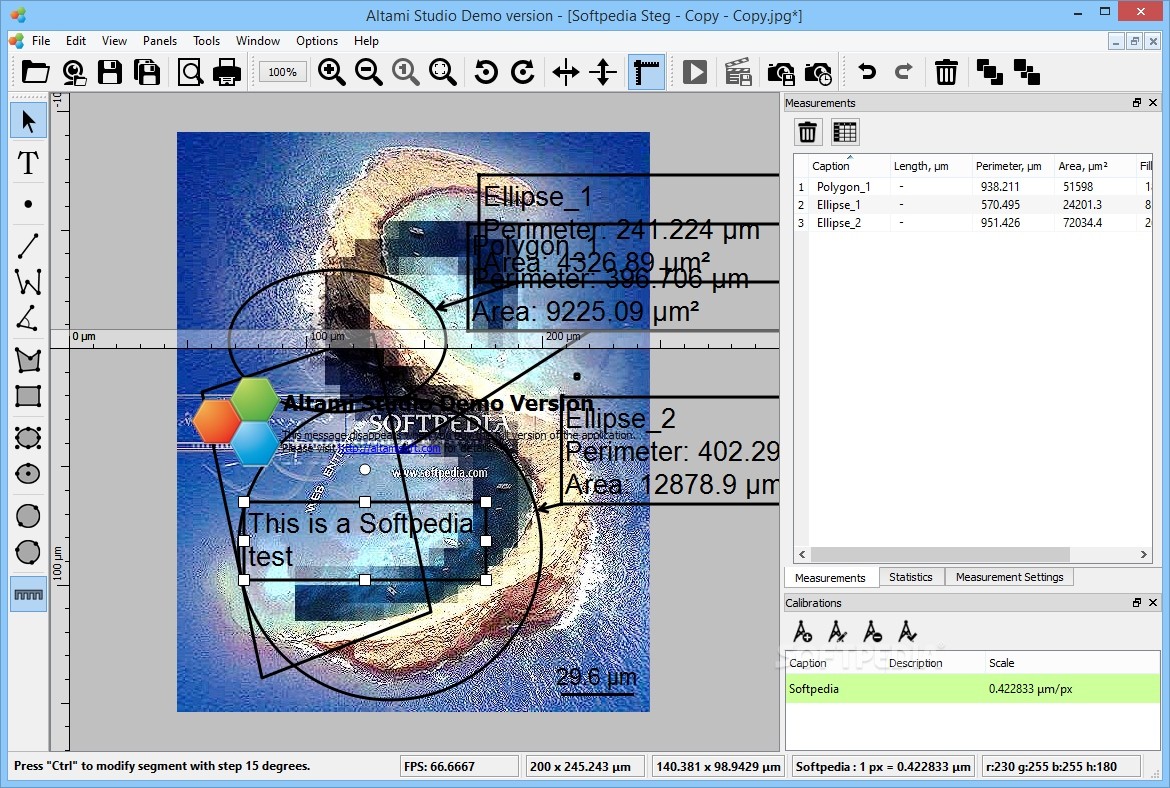Select the polyline tool
1170x788 pixels.
click(x=28, y=282)
